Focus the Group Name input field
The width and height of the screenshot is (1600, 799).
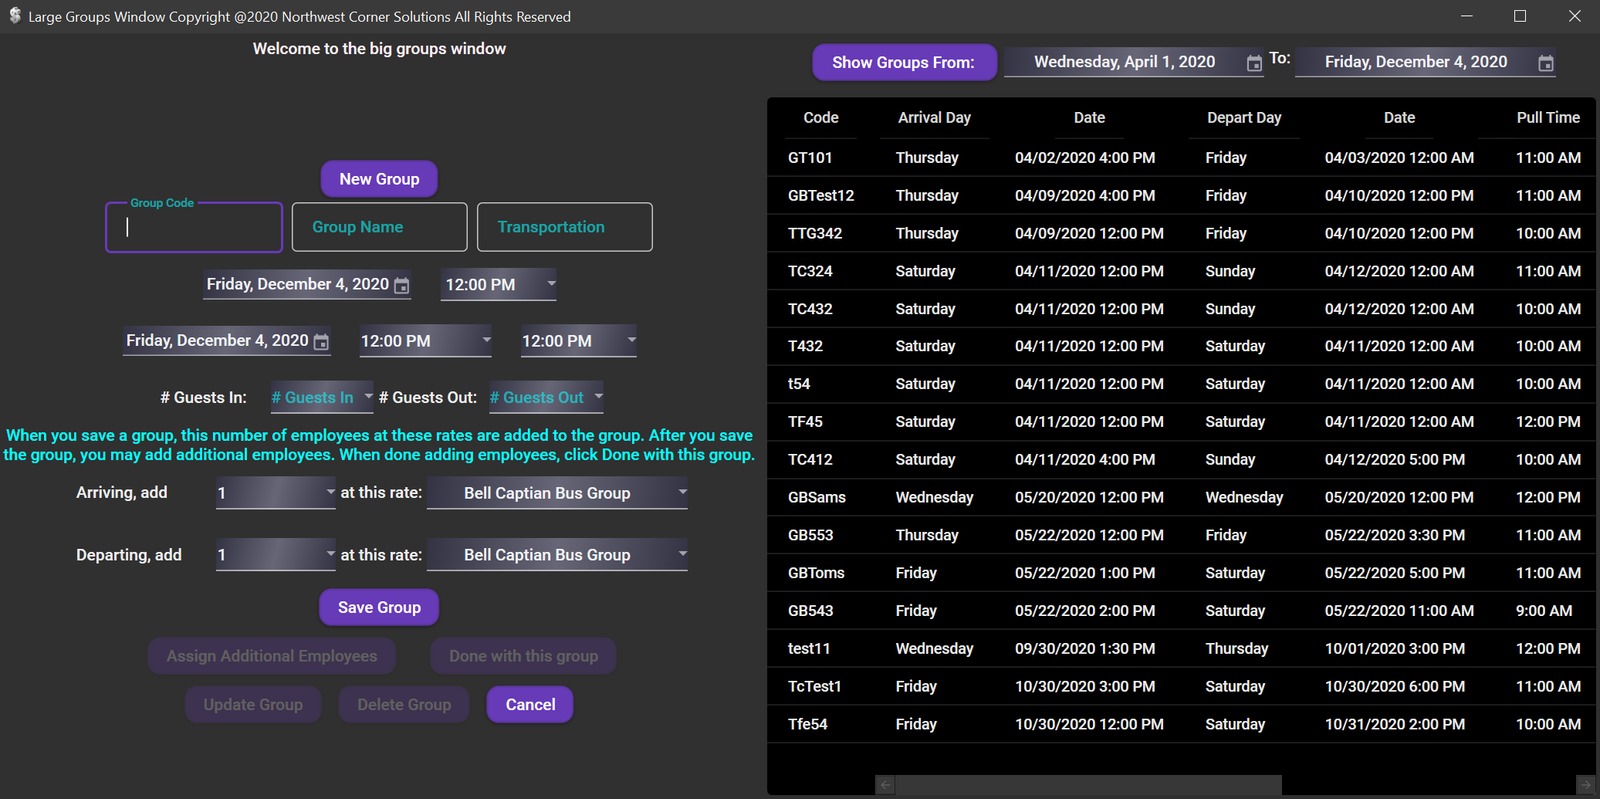[379, 227]
